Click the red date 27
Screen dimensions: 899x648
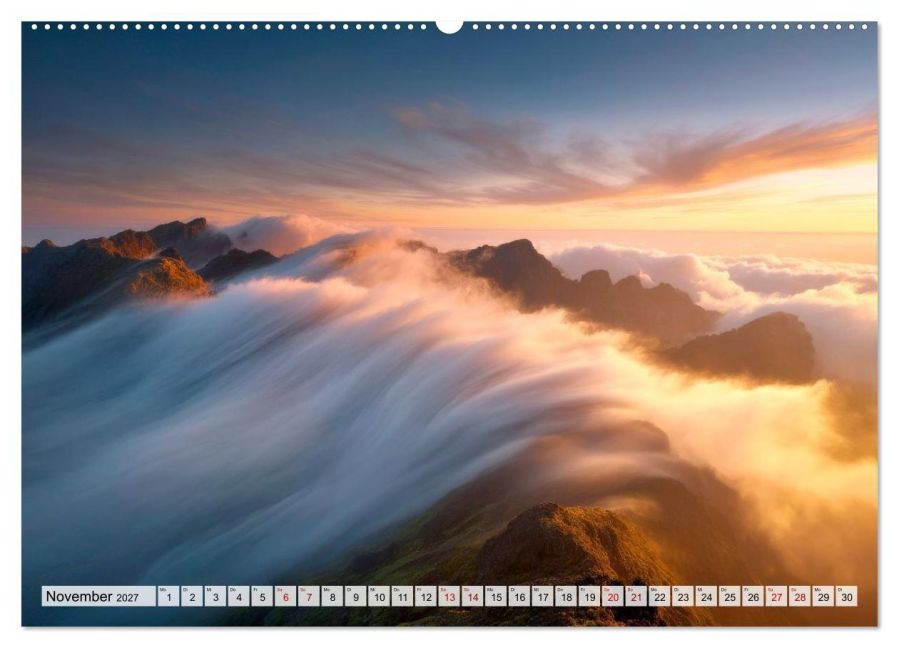tap(777, 596)
